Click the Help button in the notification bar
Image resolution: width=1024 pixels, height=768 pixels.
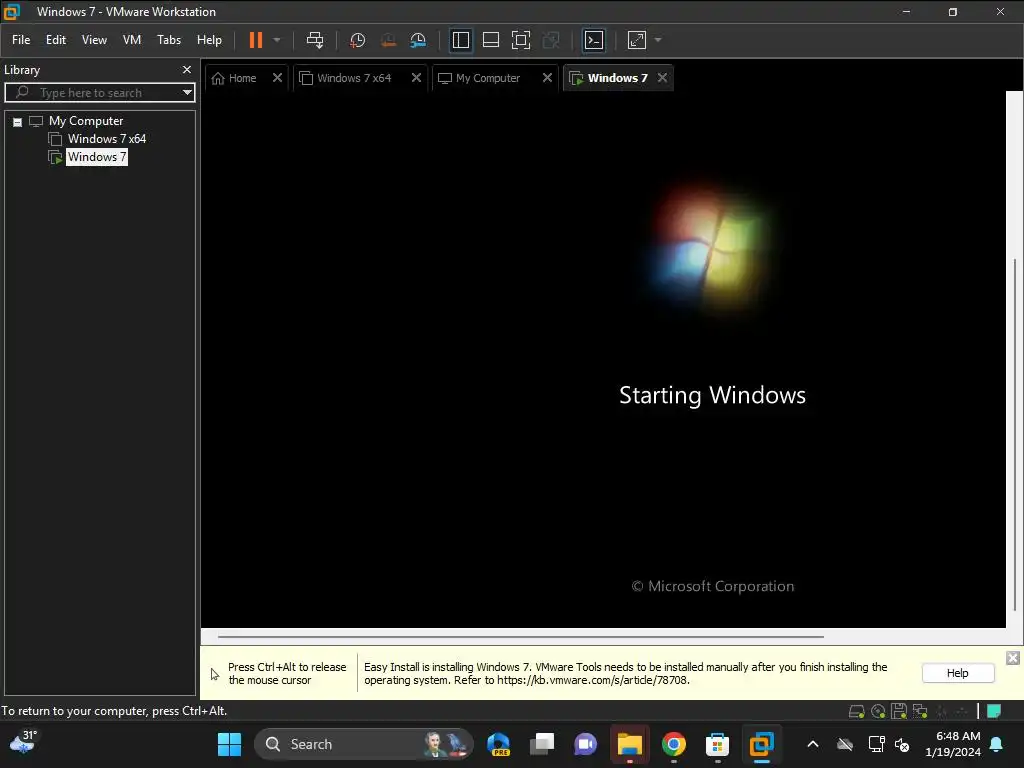[x=957, y=673]
